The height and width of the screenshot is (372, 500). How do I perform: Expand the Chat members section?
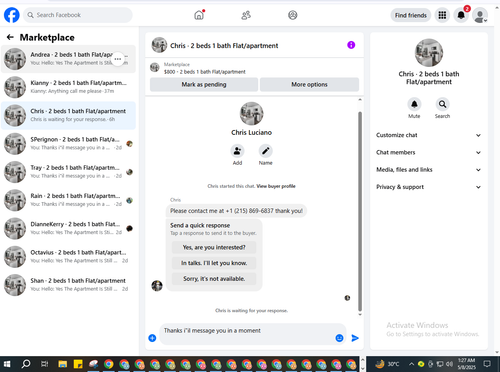(429, 152)
